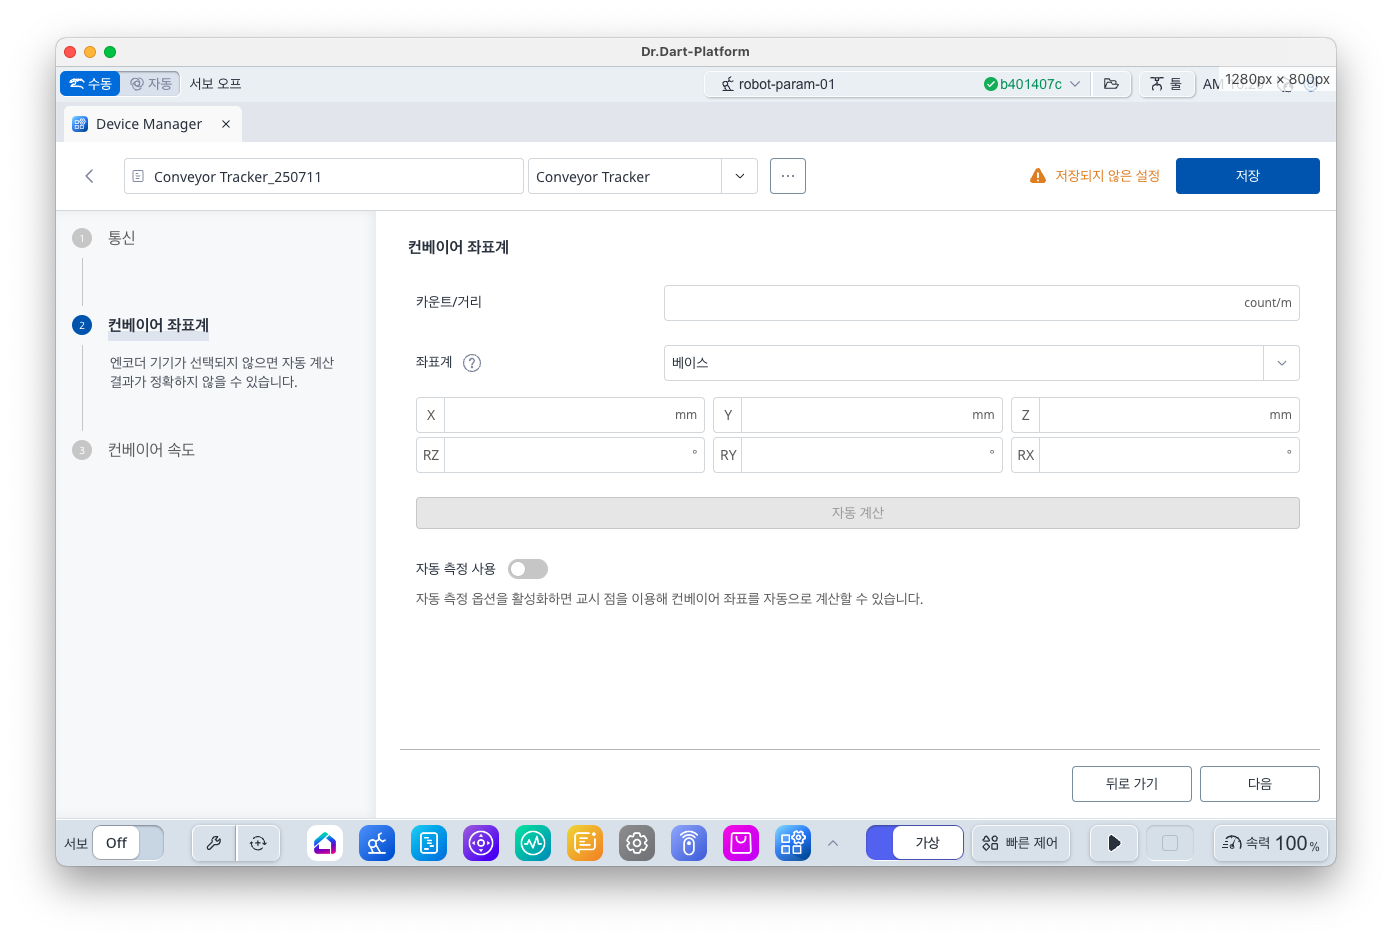Enable the 자동 측정 사용 toggle
The width and height of the screenshot is (1392, 940).
tap(527, 569)
